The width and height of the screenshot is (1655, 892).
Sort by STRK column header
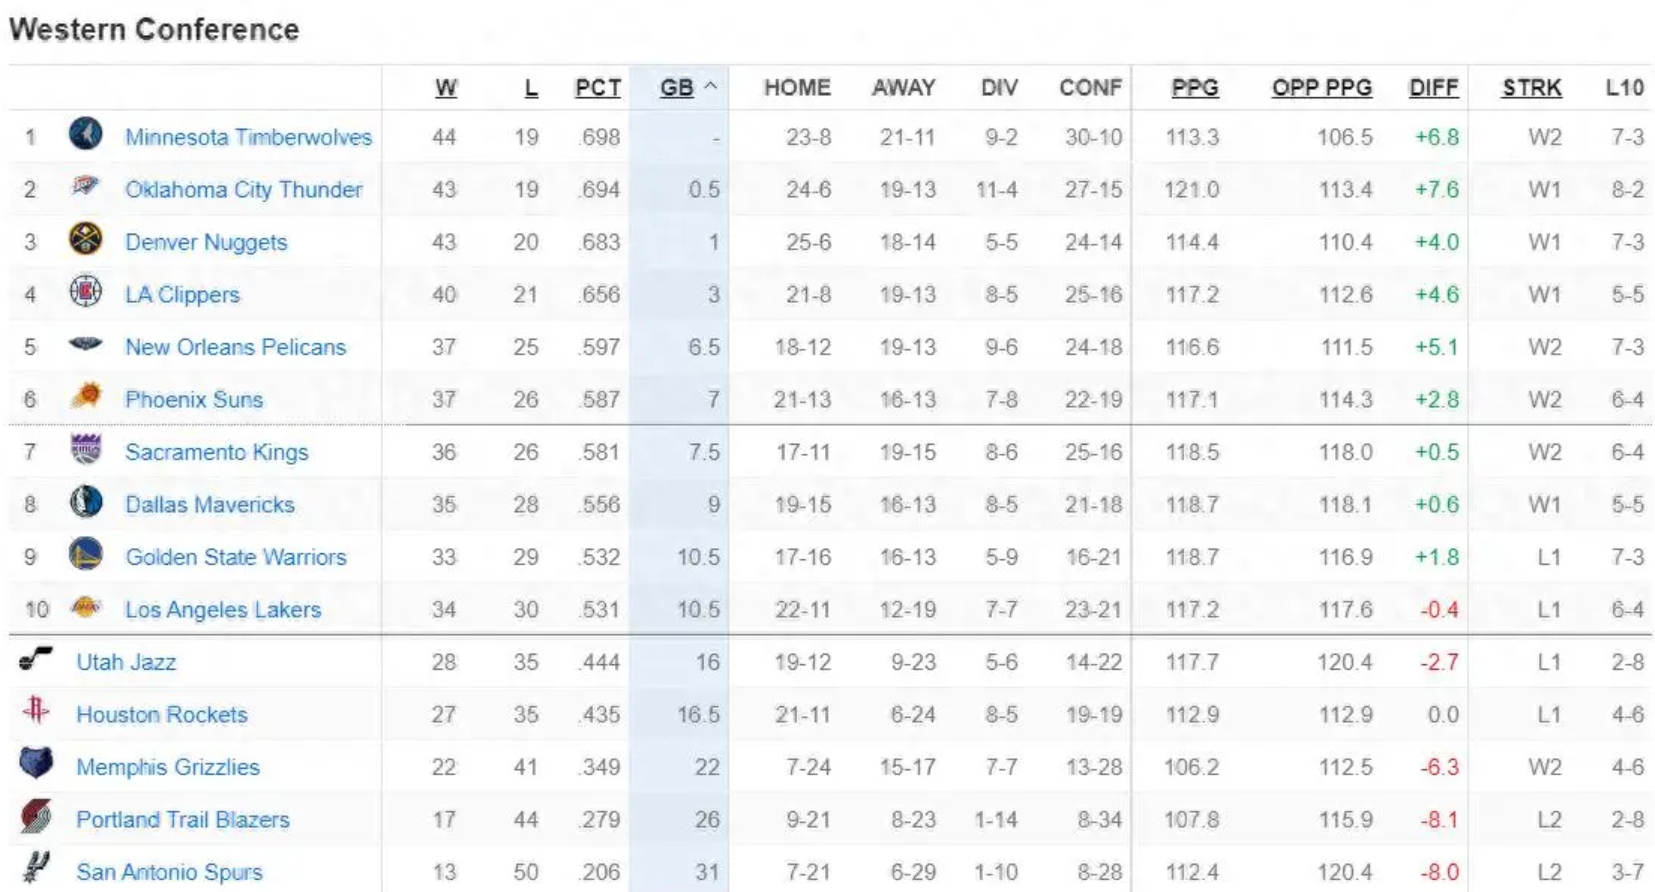1532,88
